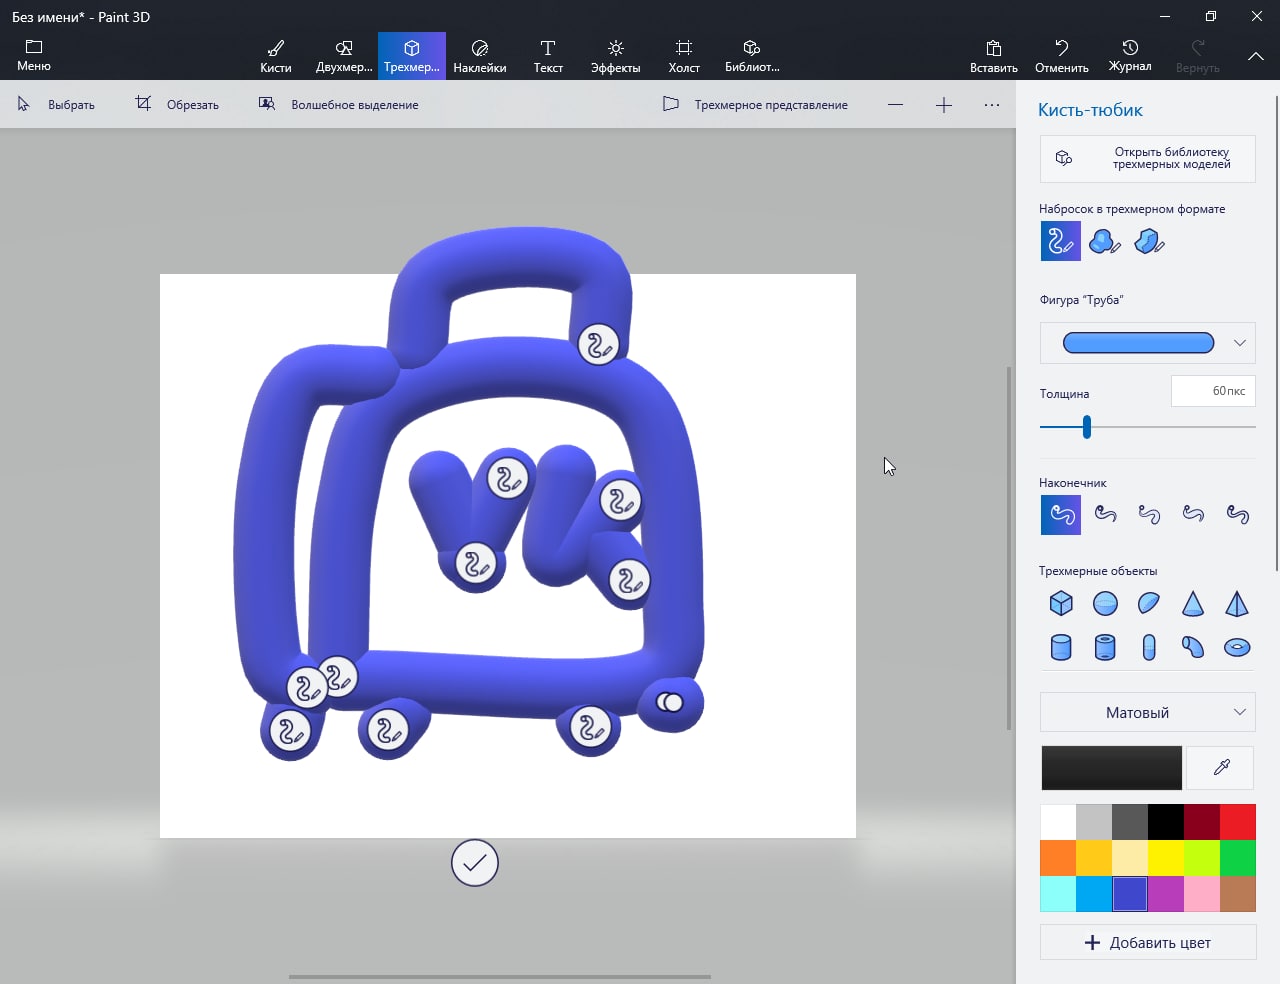The height and width of the screenshot is (984, 1280).
Task: Select the first Наконечник tip style
Action: (x=1061, y=515)
